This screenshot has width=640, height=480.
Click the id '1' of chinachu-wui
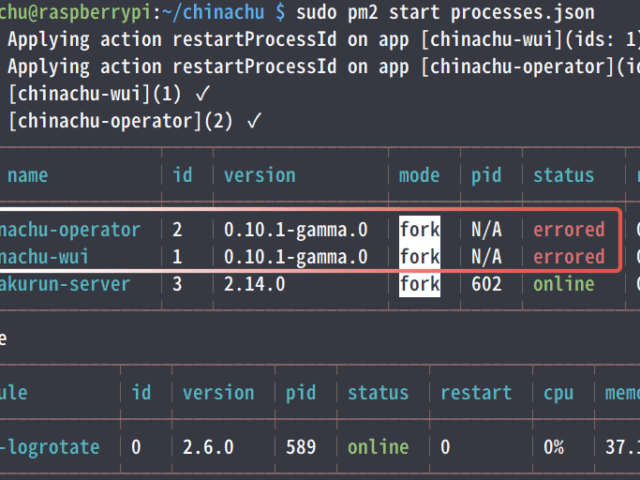pyautogui.click(x=177, y=257)
